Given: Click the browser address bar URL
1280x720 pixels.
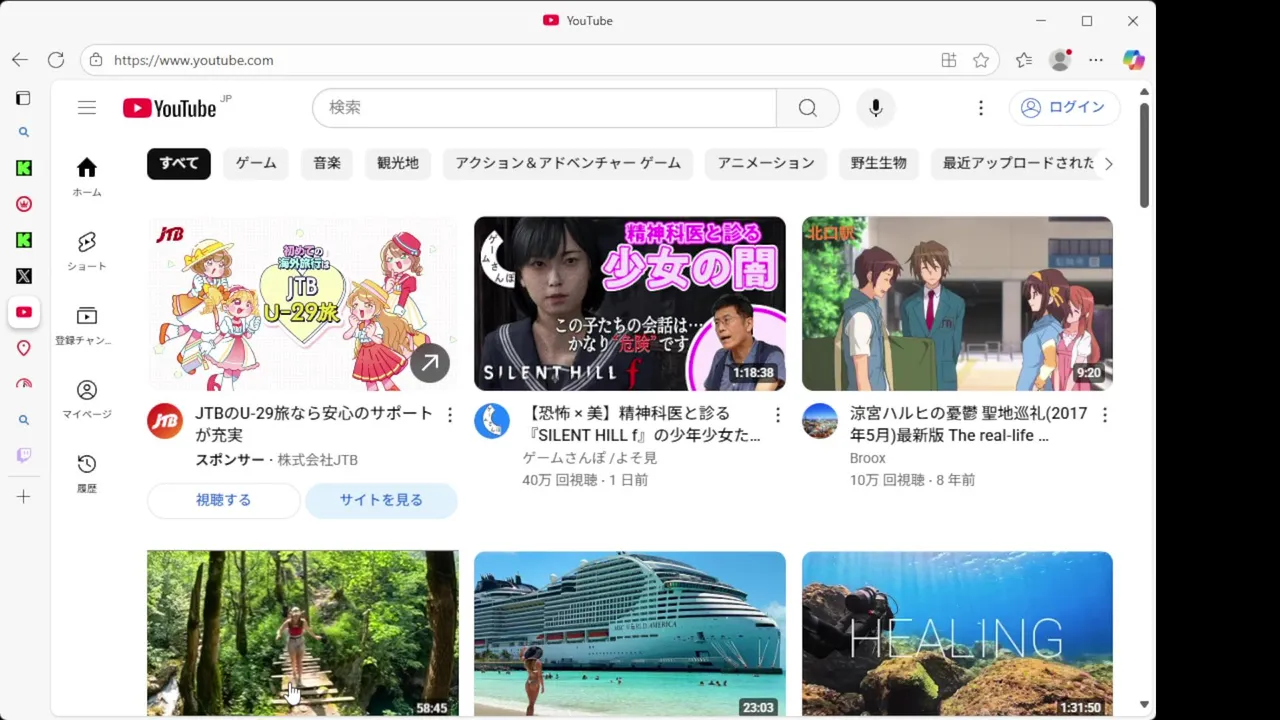Looking at the screenshot, I should click(x=194, y=60).
